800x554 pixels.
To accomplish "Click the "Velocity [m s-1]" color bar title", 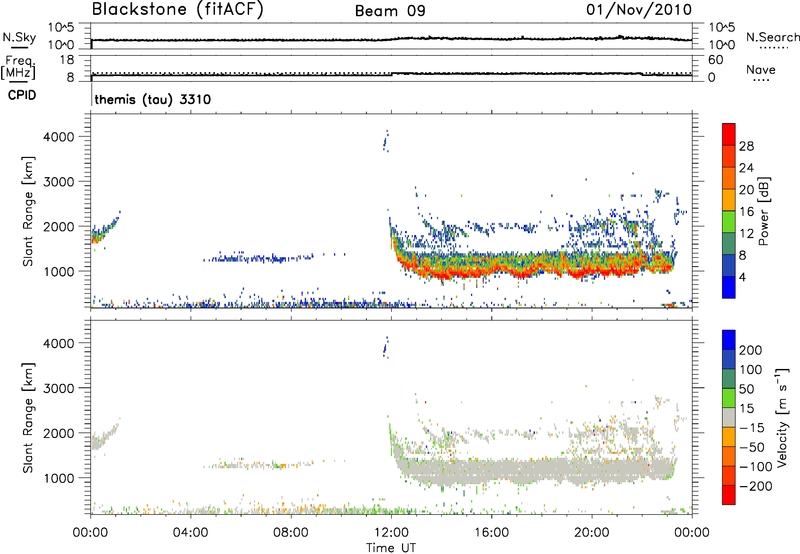I will (782, 417).
